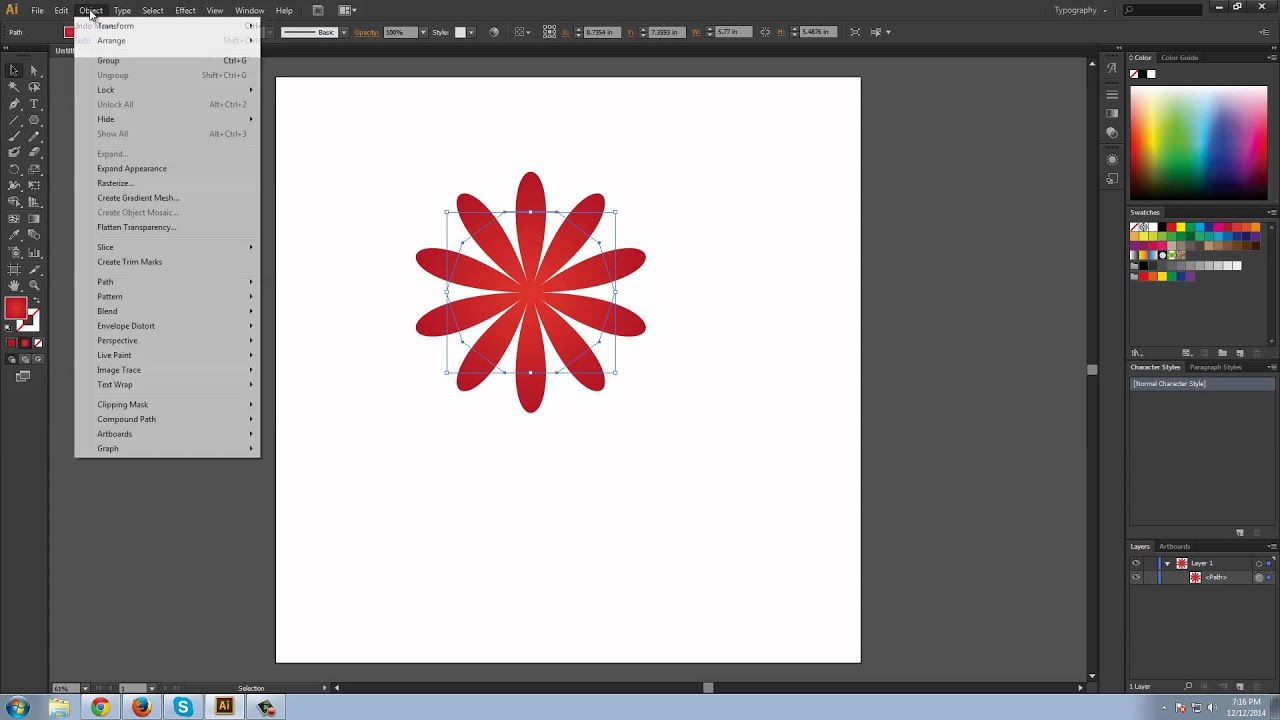Click the <Path> target circle in Layers
The height and width of the screenshot is (720, 1280).
[1259, 577]
